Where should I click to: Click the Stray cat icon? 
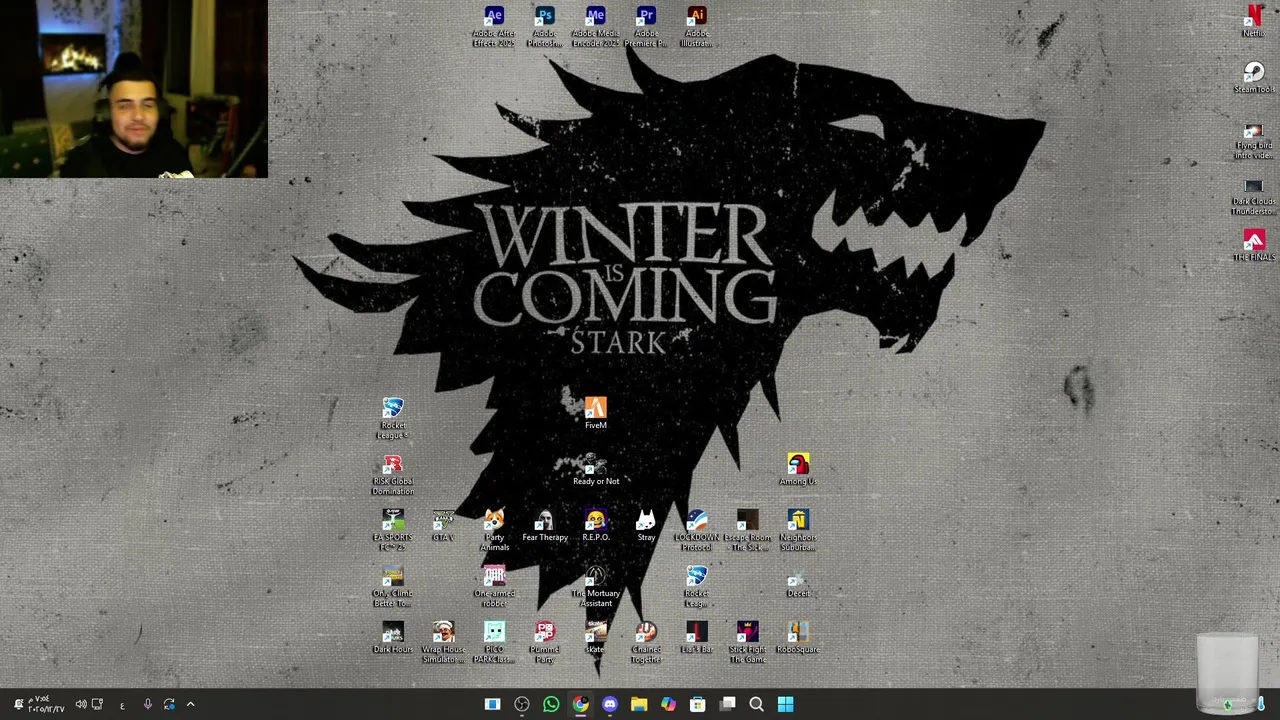tap(646, 525)
